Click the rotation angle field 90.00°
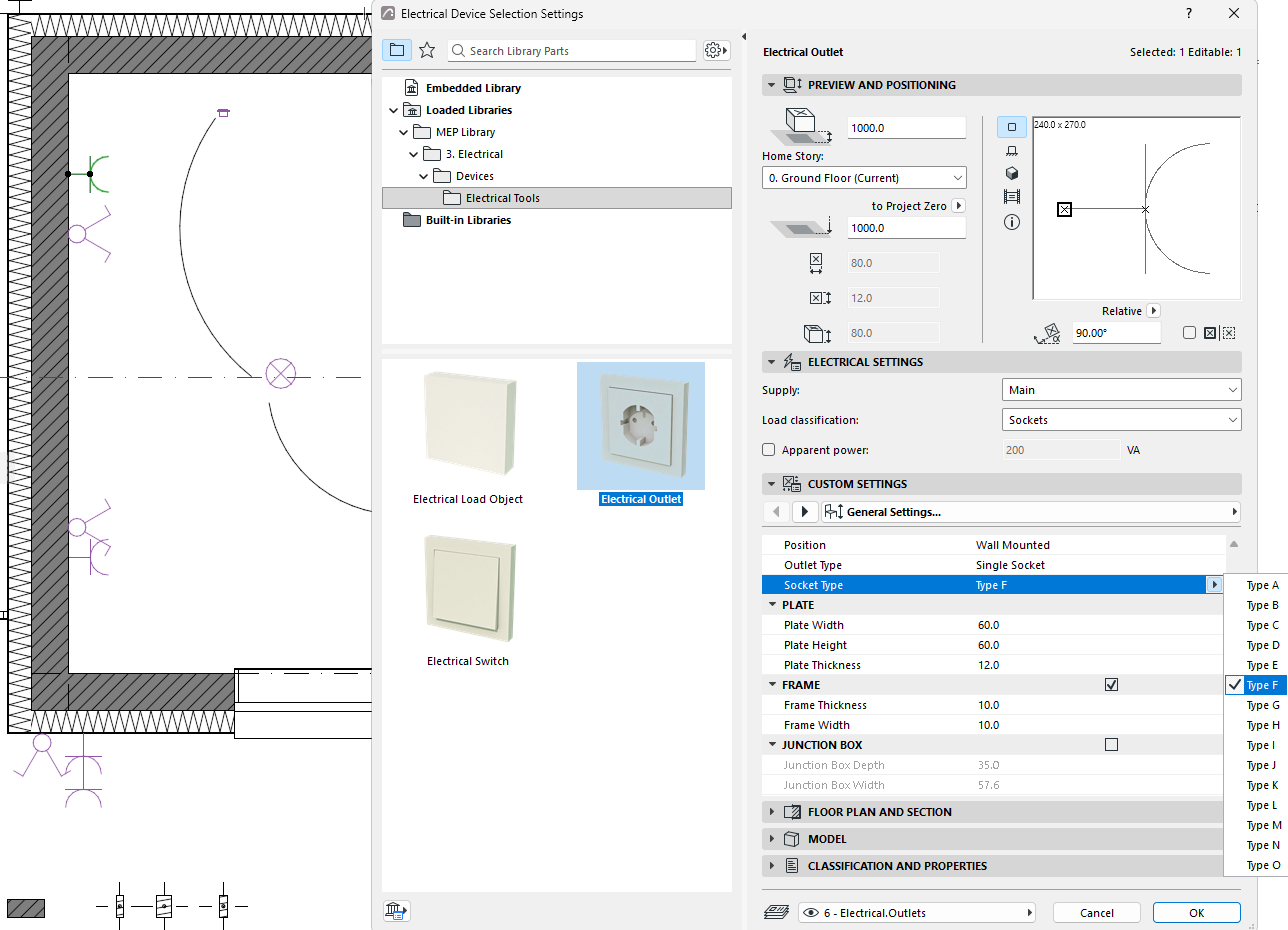This screenshot has height=930, width=1288. pyautogui.click(x=1116, y=333)
